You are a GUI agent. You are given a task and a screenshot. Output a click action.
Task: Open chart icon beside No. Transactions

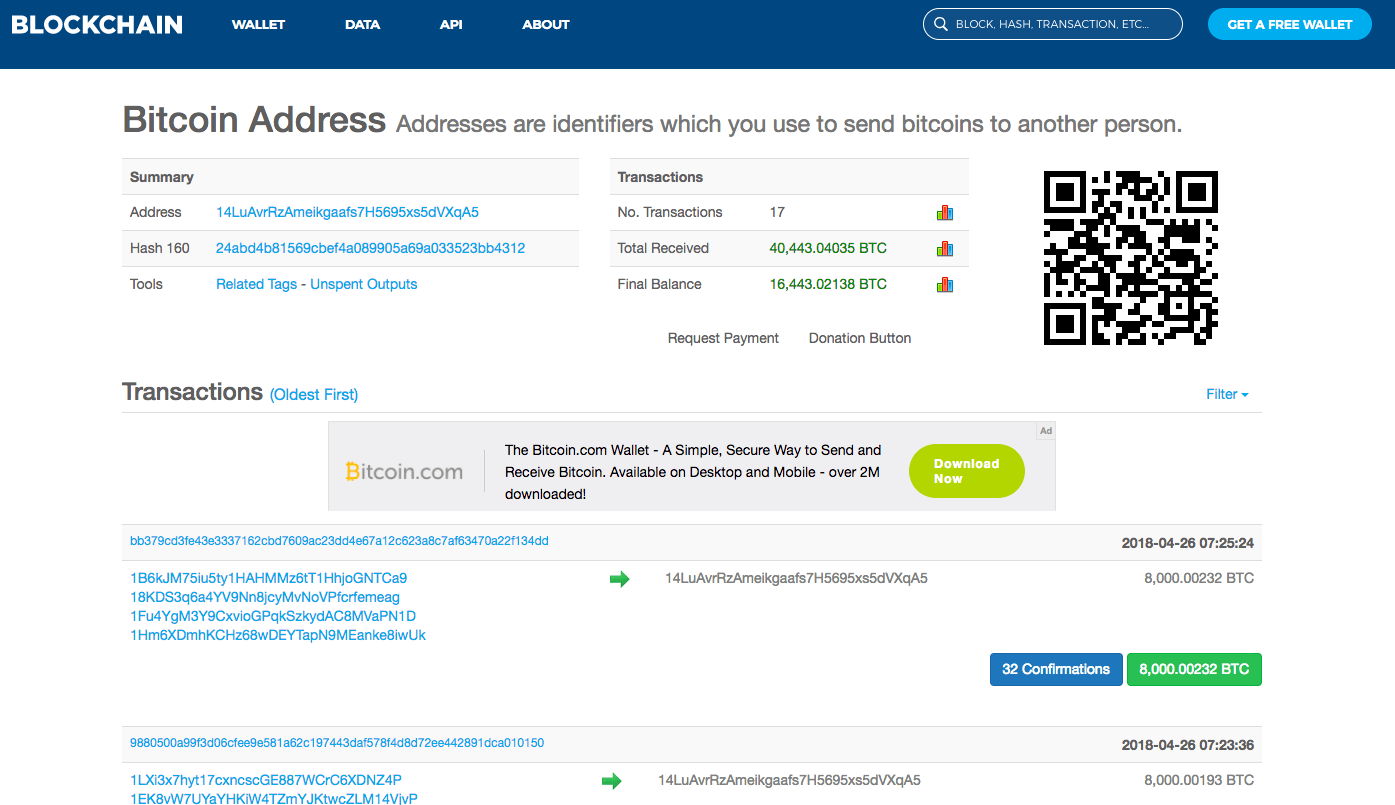[945, 212]
